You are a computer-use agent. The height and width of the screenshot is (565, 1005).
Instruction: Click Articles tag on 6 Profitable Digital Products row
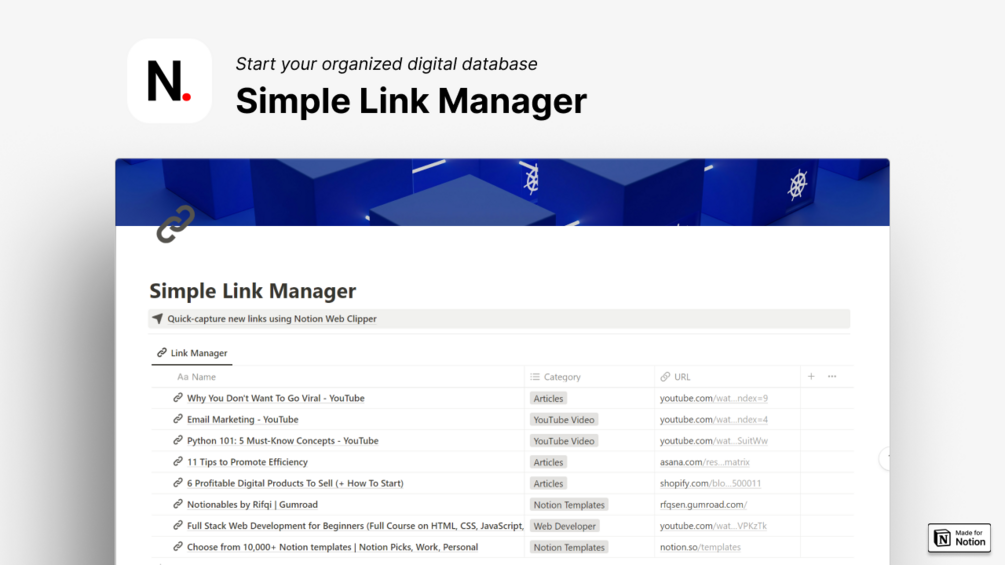548,484
